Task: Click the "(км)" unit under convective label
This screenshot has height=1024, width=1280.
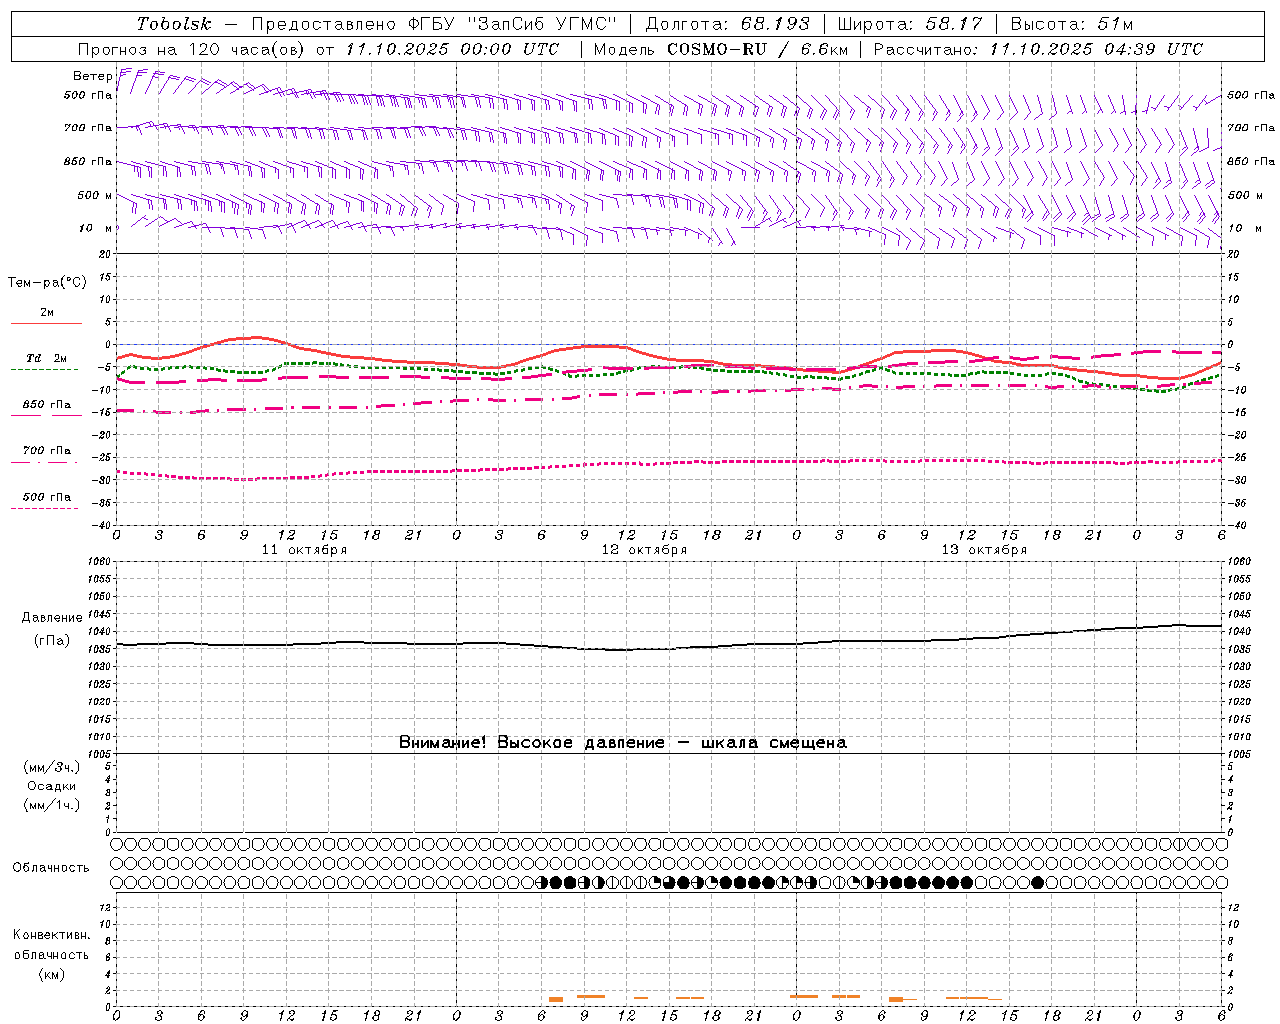Action: coord(51,974)
